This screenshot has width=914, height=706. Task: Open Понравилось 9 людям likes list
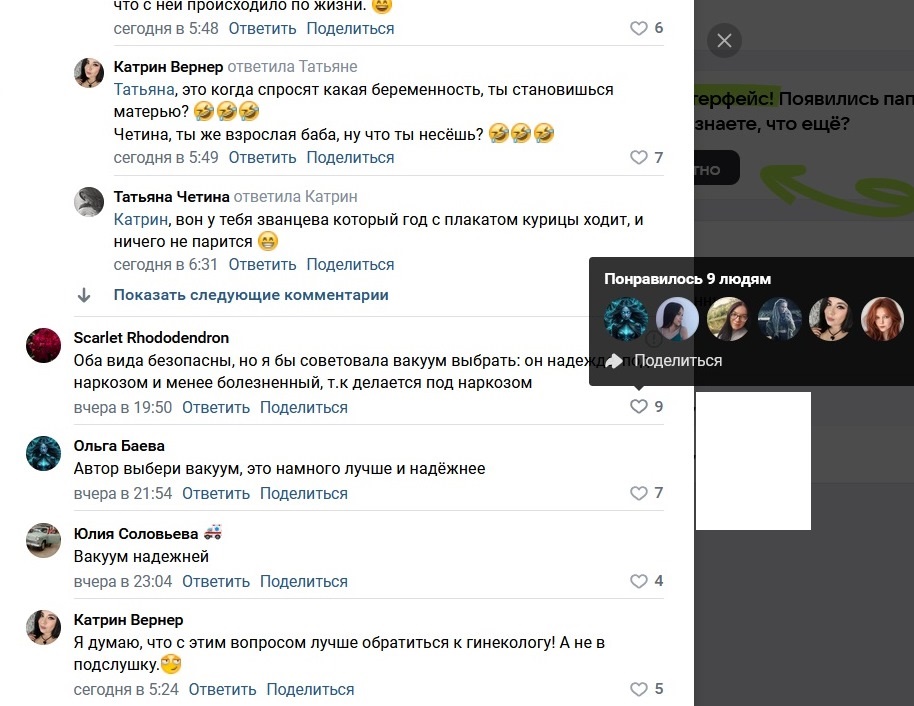click(x=687, y=279)
